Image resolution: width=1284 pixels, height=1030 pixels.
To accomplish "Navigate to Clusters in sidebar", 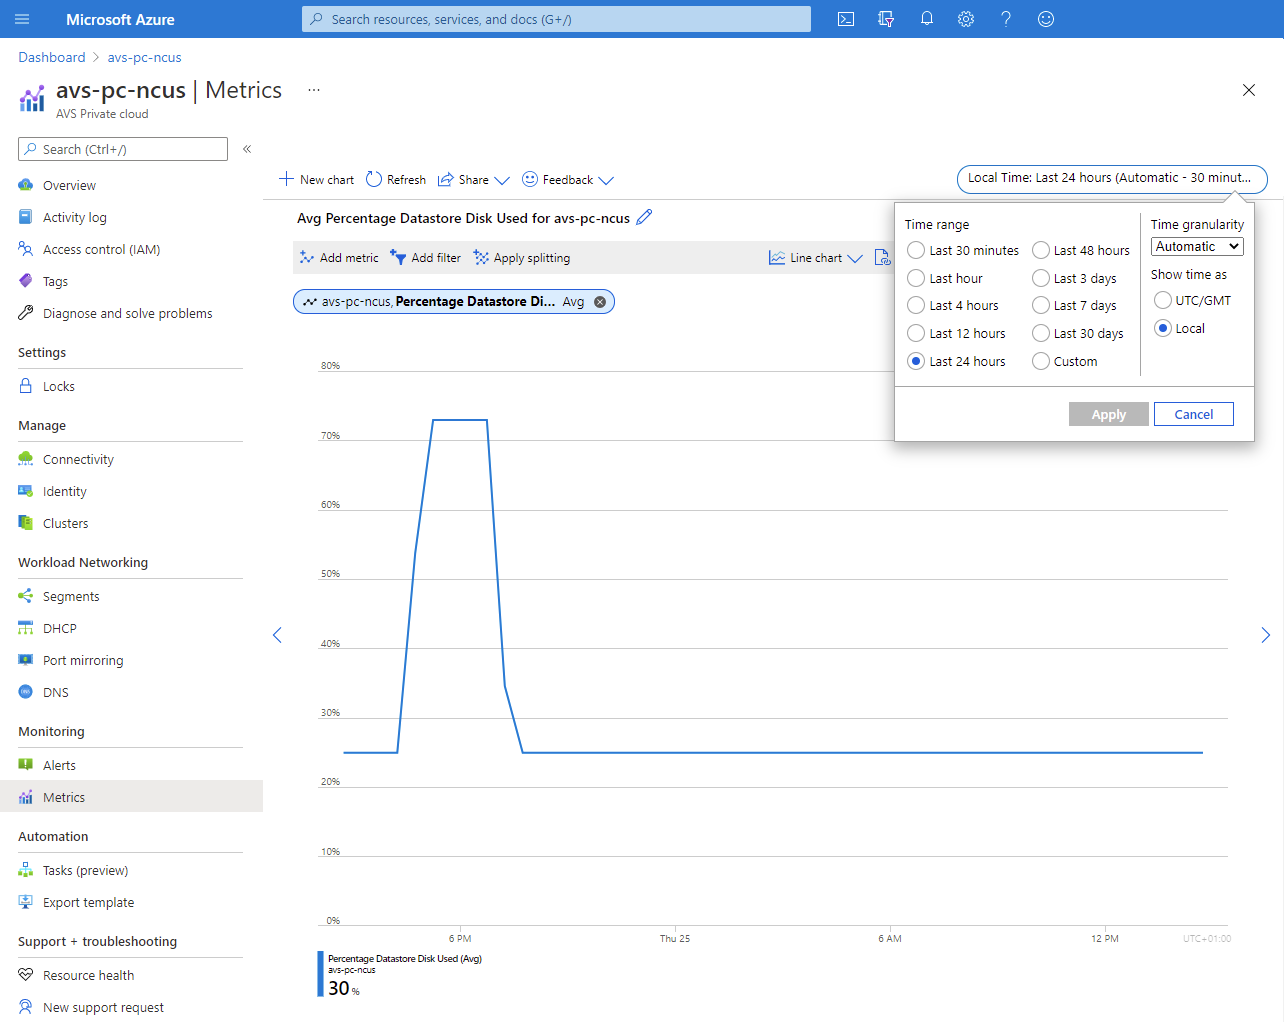I will point(65,523).
